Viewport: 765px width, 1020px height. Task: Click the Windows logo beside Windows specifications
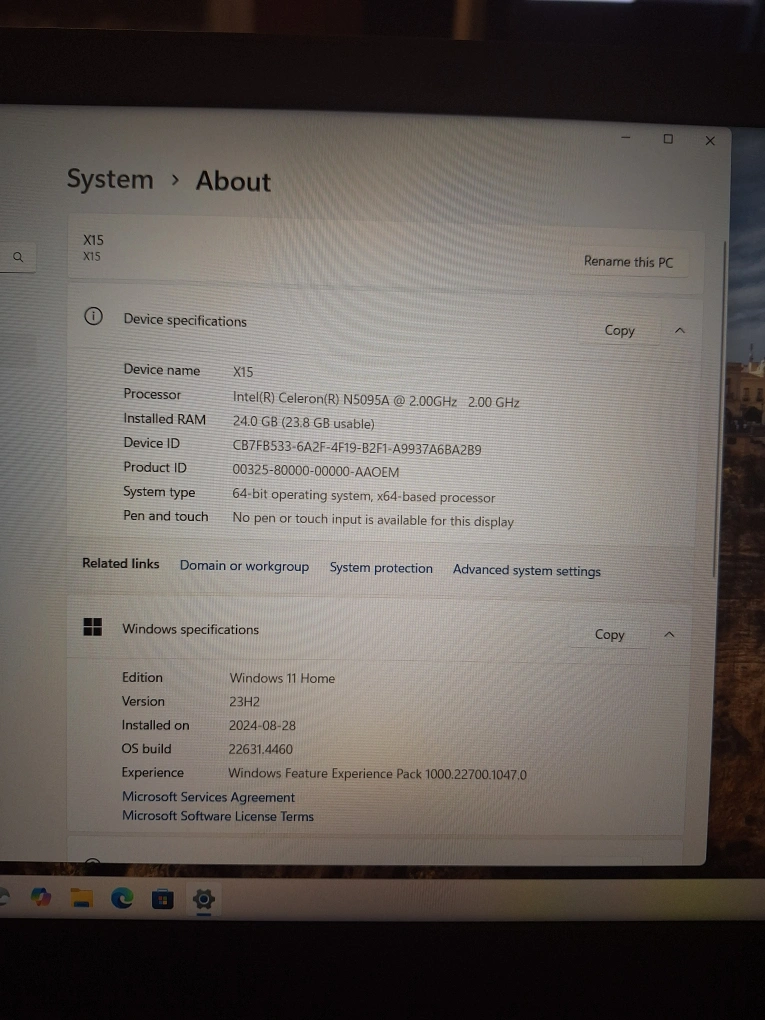coord(92,627)
